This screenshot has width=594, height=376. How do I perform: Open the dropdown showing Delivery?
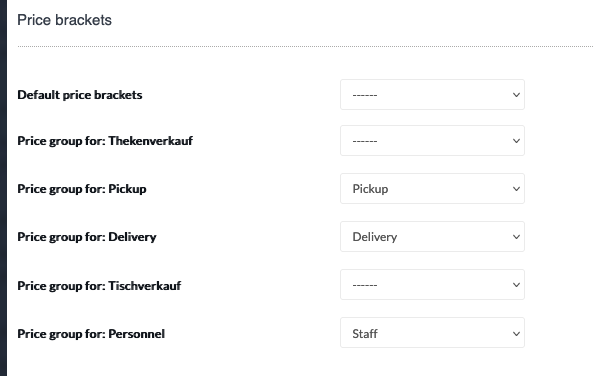(x=432, y=237)
